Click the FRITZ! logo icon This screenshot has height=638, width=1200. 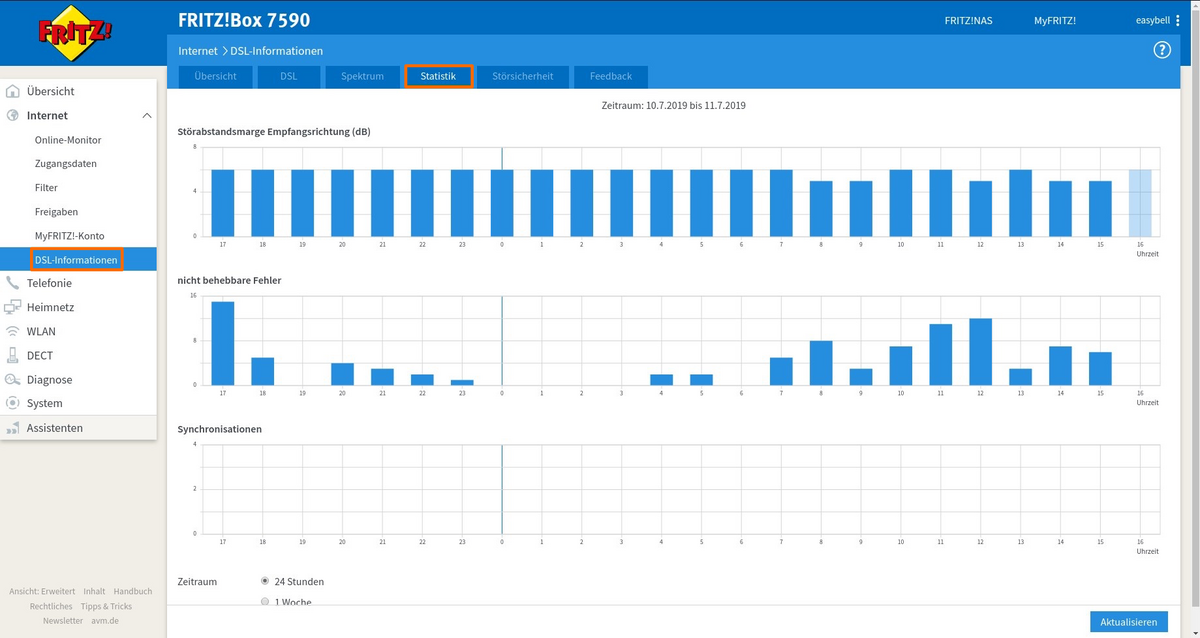point(75,34)
